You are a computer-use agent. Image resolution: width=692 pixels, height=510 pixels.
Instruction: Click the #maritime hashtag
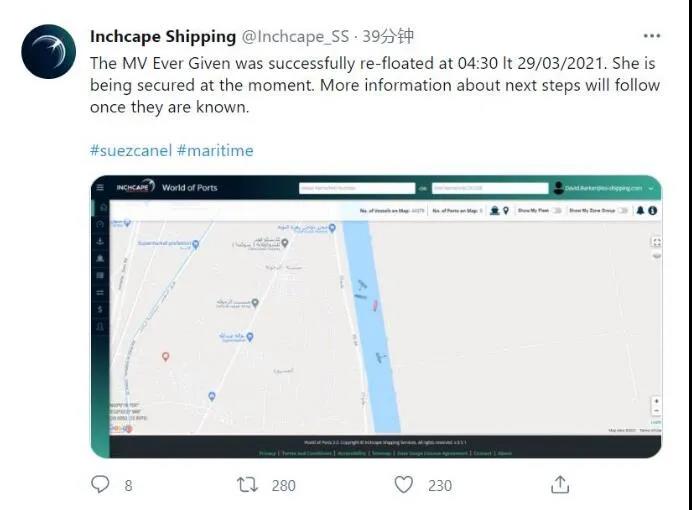click(x=215, y=150)
